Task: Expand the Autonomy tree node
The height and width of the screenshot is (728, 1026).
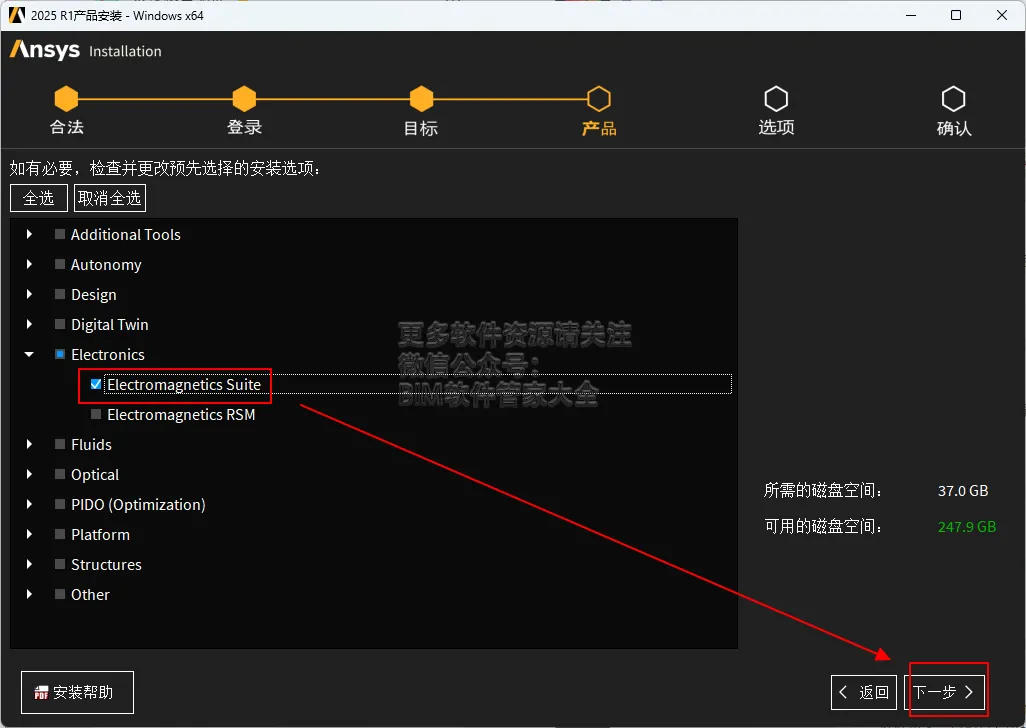Action: tap(29, 264)
